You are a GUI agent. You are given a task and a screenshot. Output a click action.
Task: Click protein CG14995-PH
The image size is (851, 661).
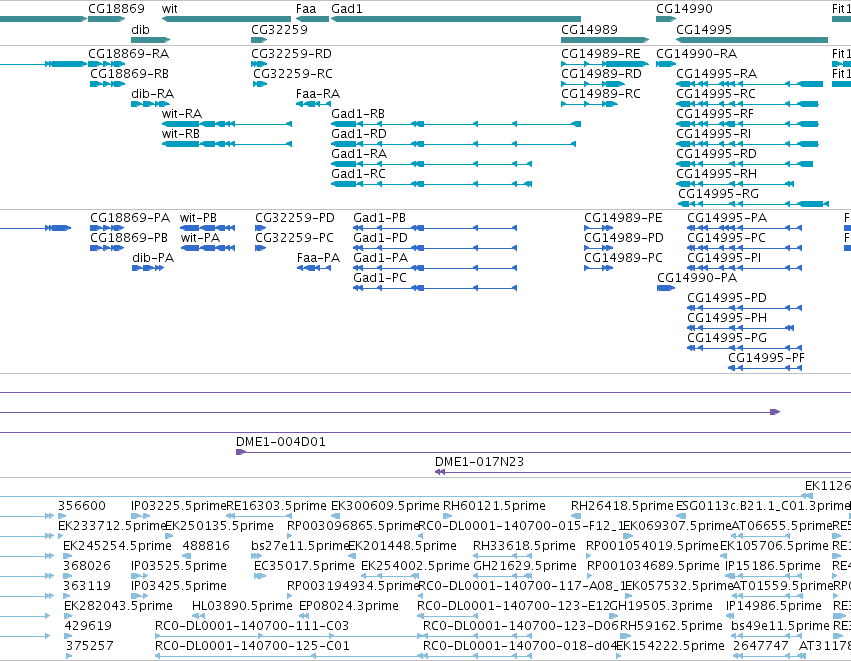click(x=741, y=329)
